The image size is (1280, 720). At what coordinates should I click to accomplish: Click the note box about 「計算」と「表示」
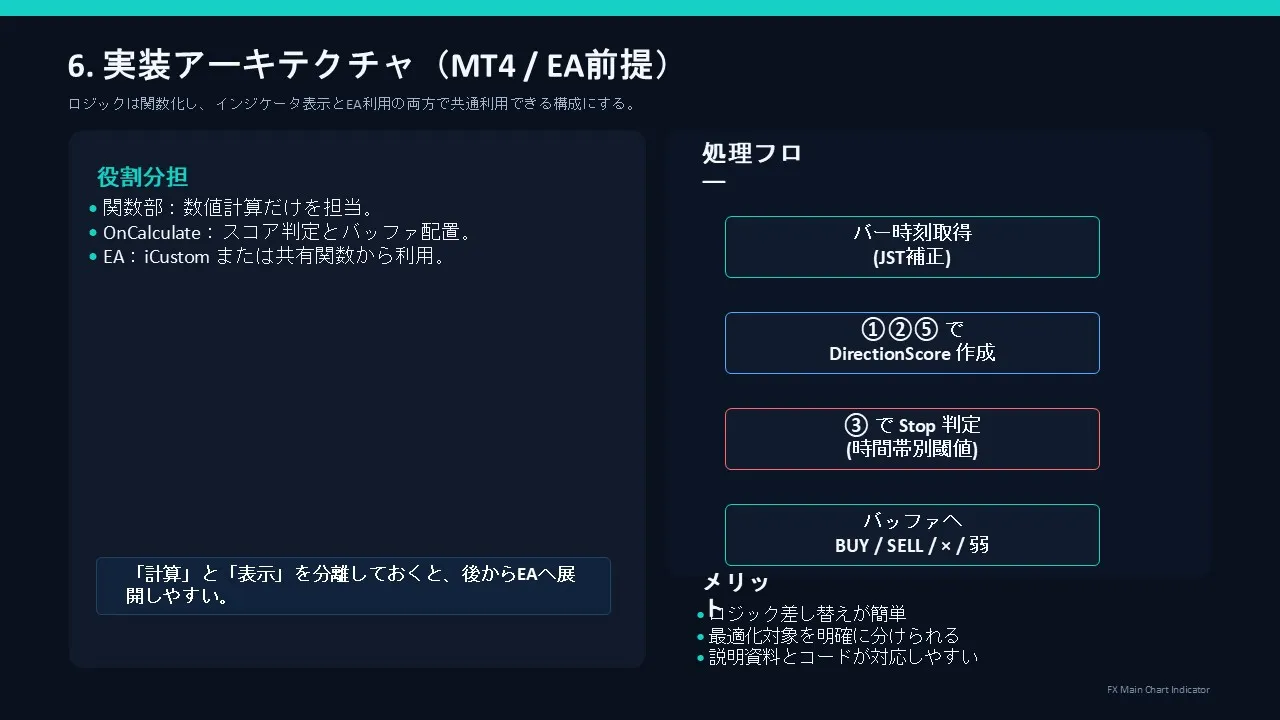352,586
